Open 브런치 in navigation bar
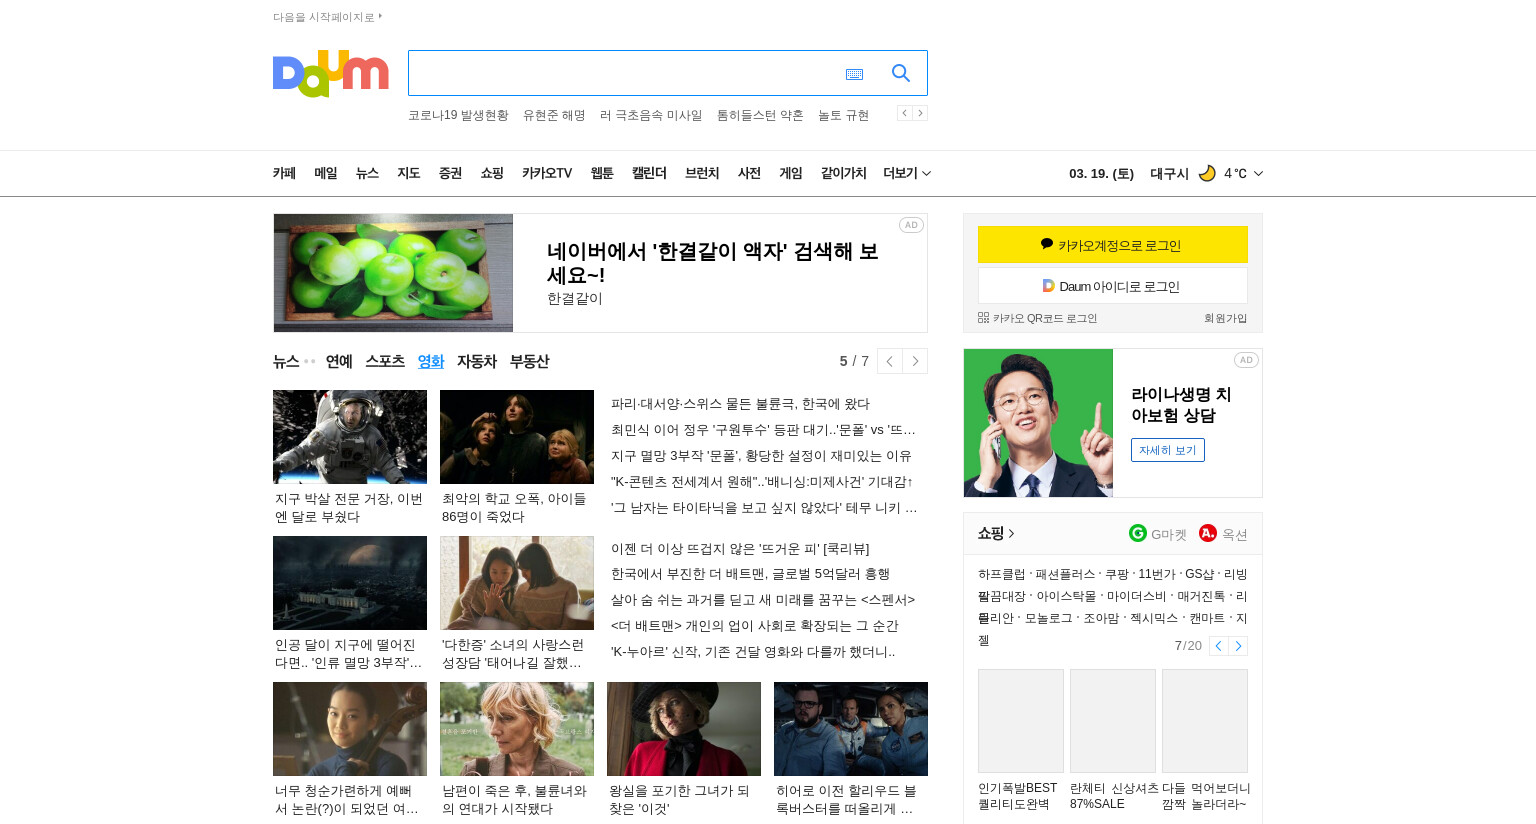Viewport: 1536px width, 824px height. tap(702, 173)
